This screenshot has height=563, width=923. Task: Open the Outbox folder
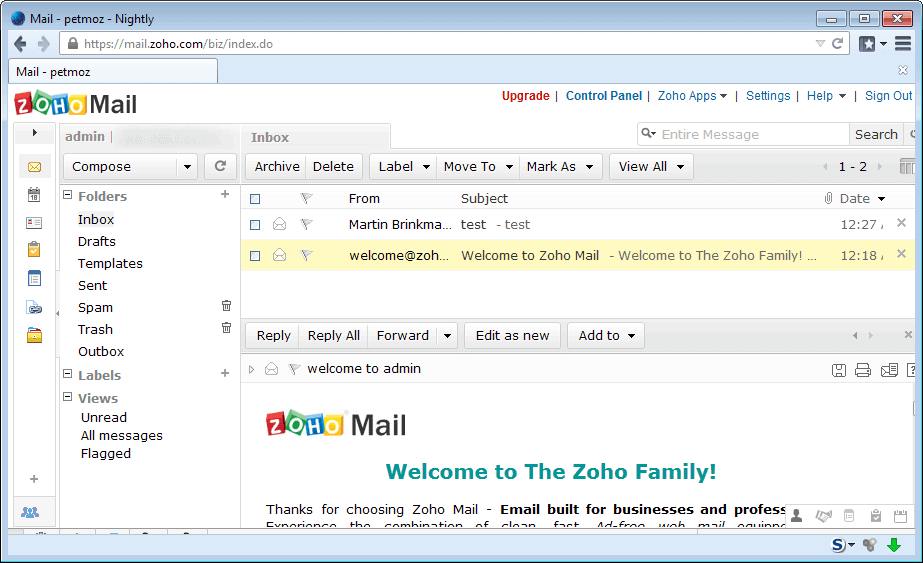tap(101, 352)
